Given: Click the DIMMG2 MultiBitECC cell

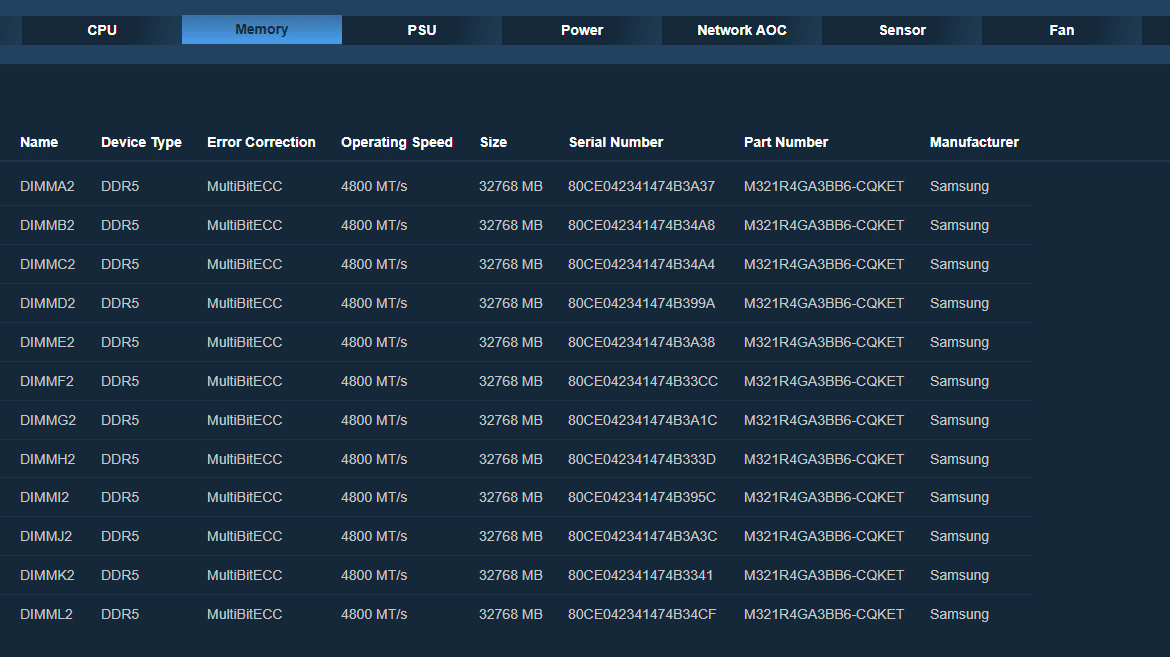Looking at the screenshot, I should click(245, 420).
